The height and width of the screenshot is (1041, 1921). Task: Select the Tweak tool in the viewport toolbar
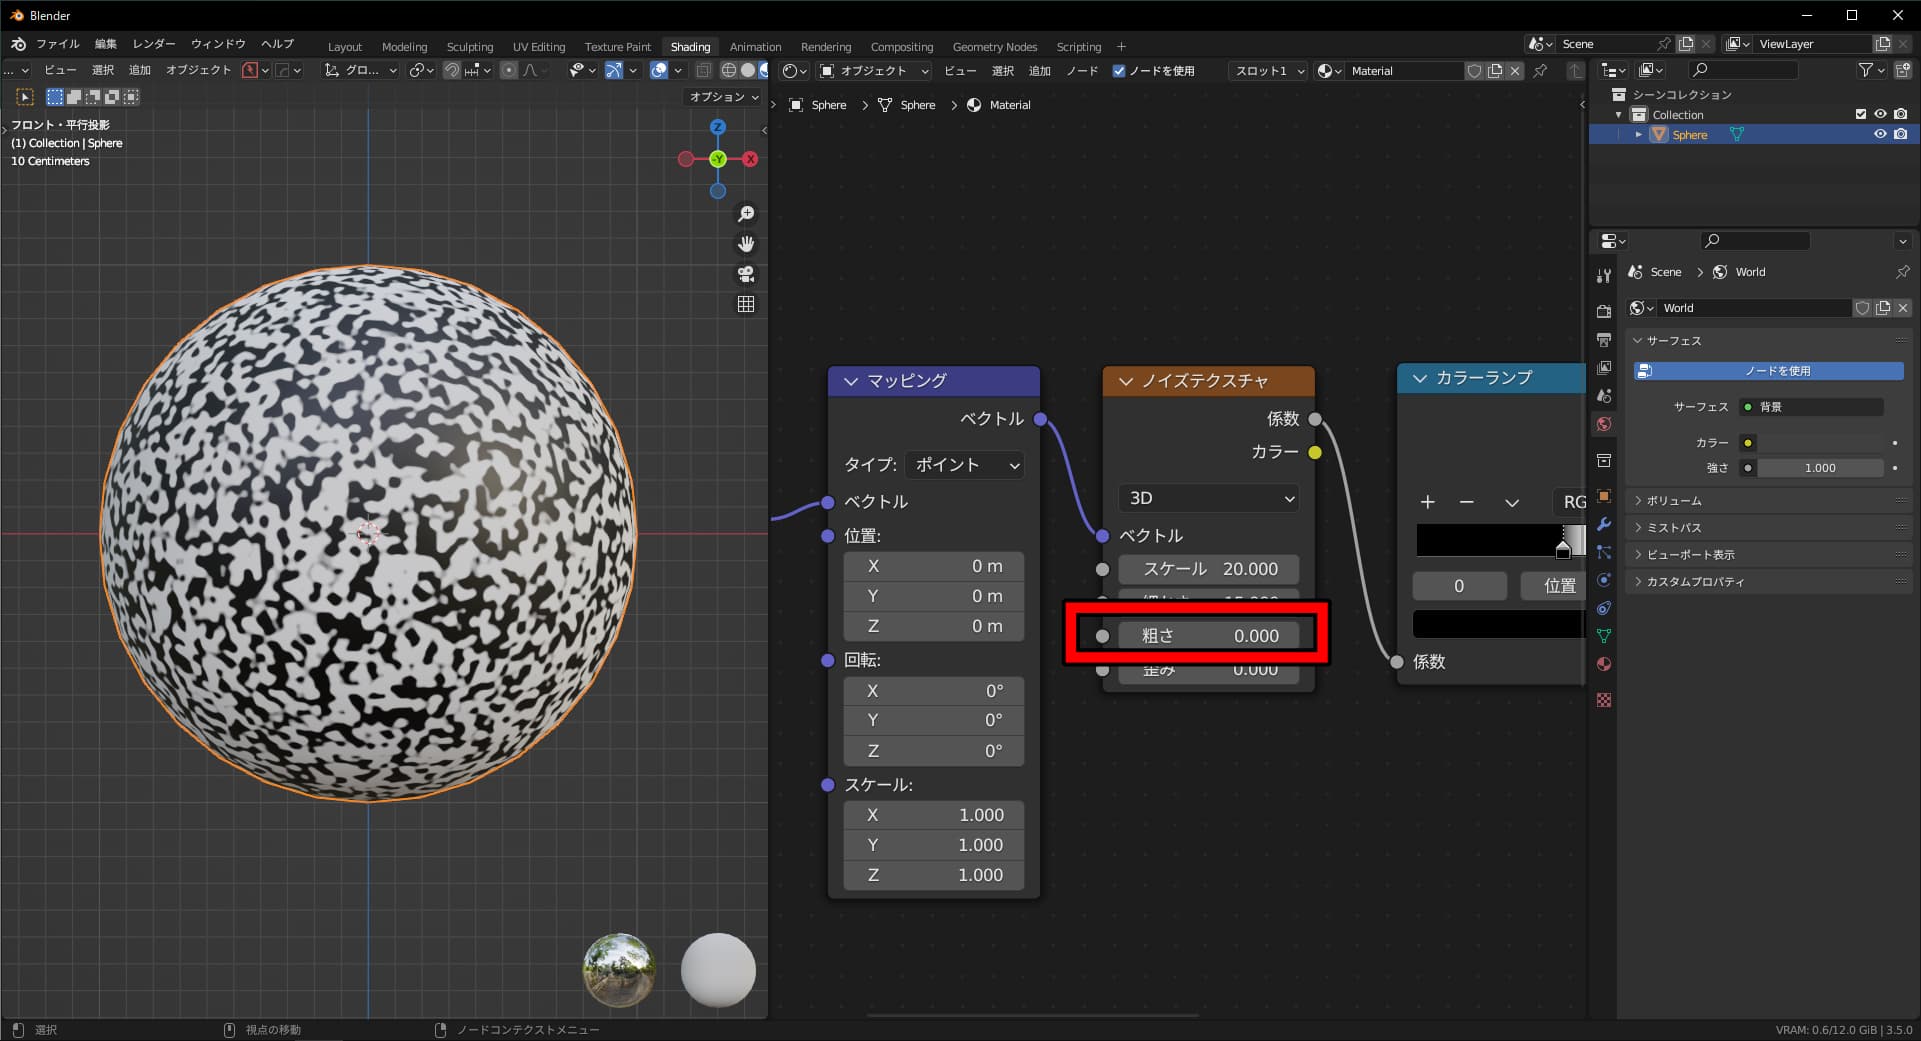(x=24, y=96)
